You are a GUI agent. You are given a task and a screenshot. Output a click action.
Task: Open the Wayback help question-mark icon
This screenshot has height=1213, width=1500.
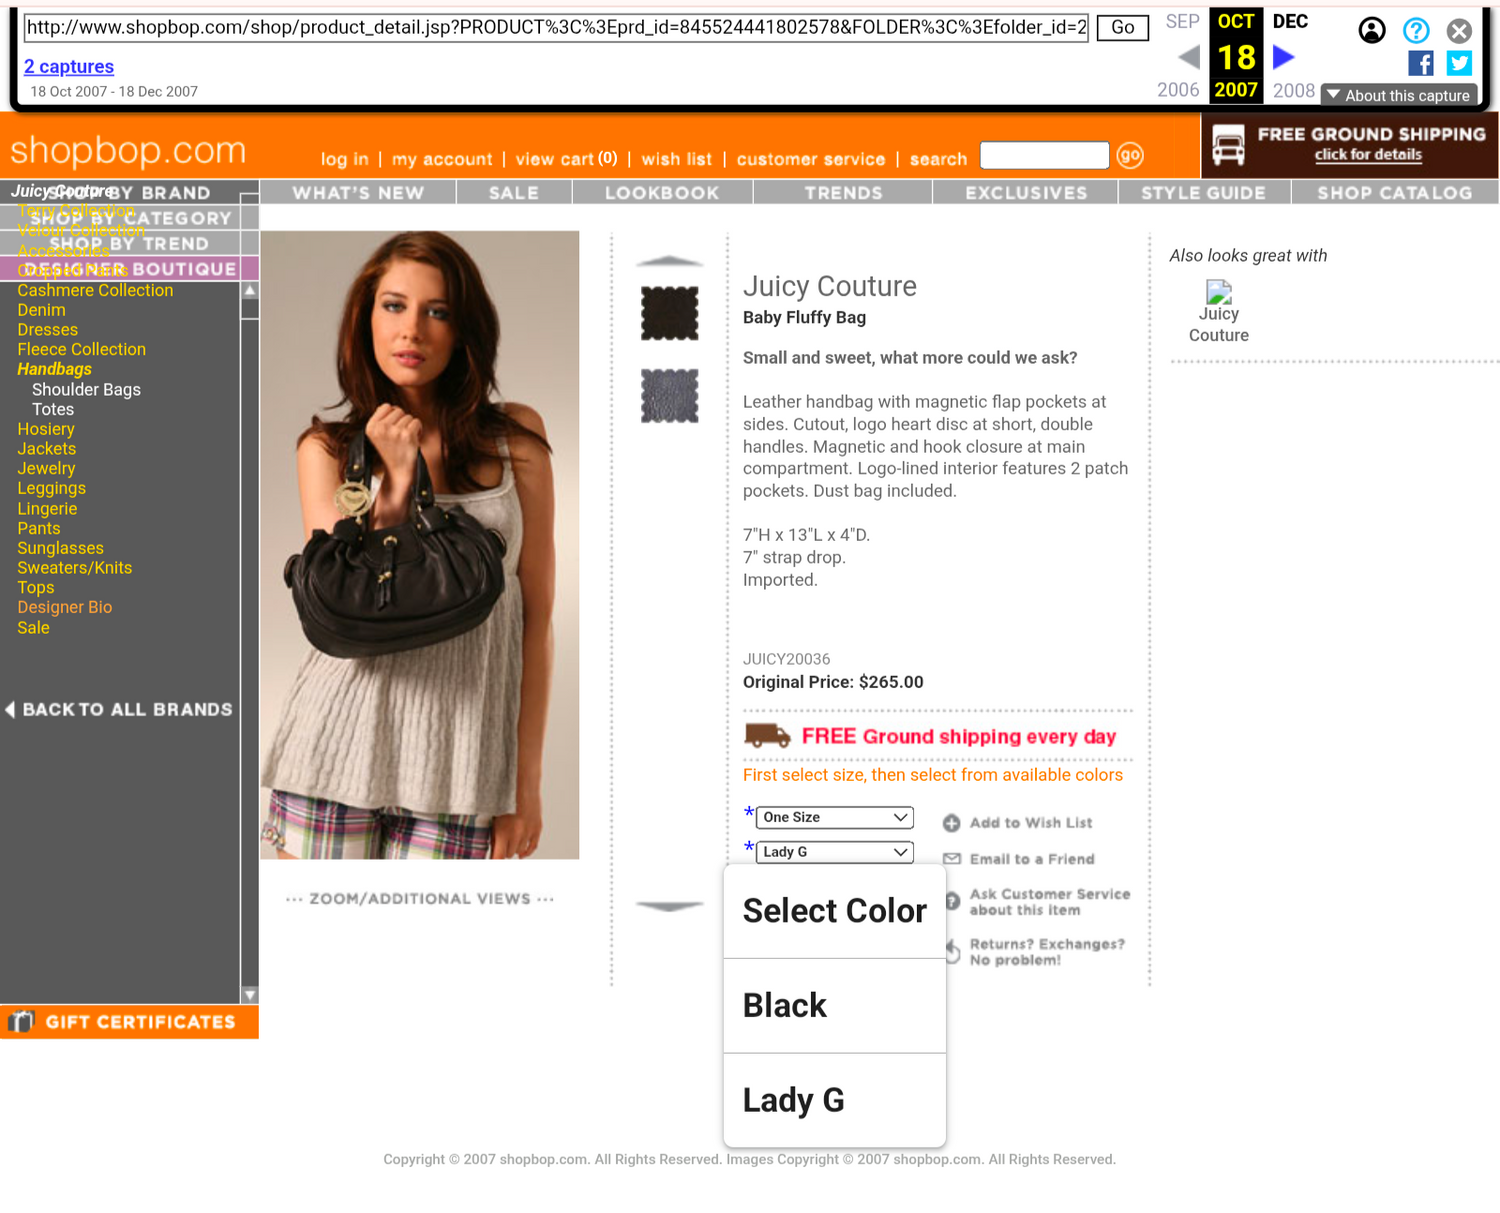pyautogui.click(x=1416, y=30)
